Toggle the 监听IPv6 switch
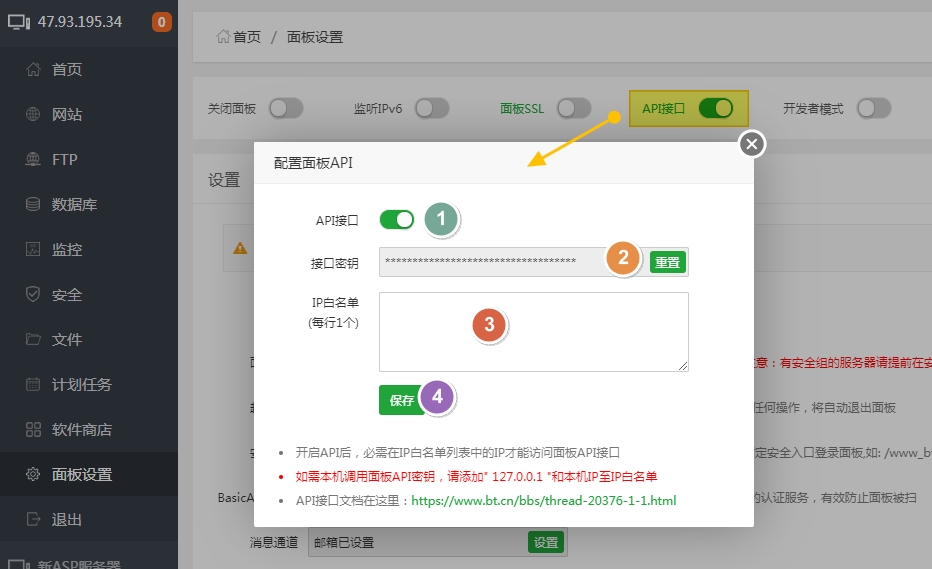Viewport: 932px width, 569px height. tap(432, 108)
